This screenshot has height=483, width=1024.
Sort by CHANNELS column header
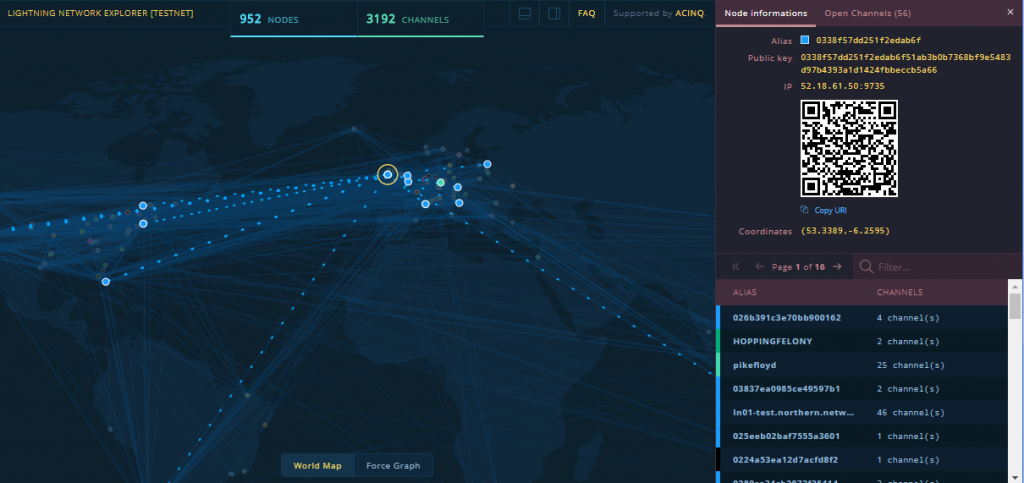coord(899,292)
